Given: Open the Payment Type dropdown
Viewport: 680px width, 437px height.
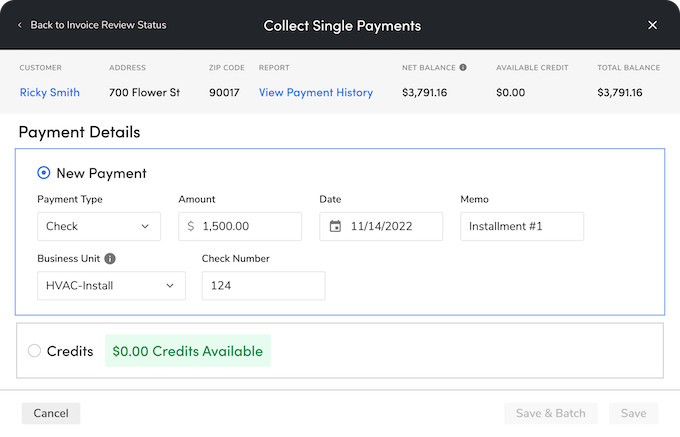Looking at the screenshot, I should pos(98,227).
